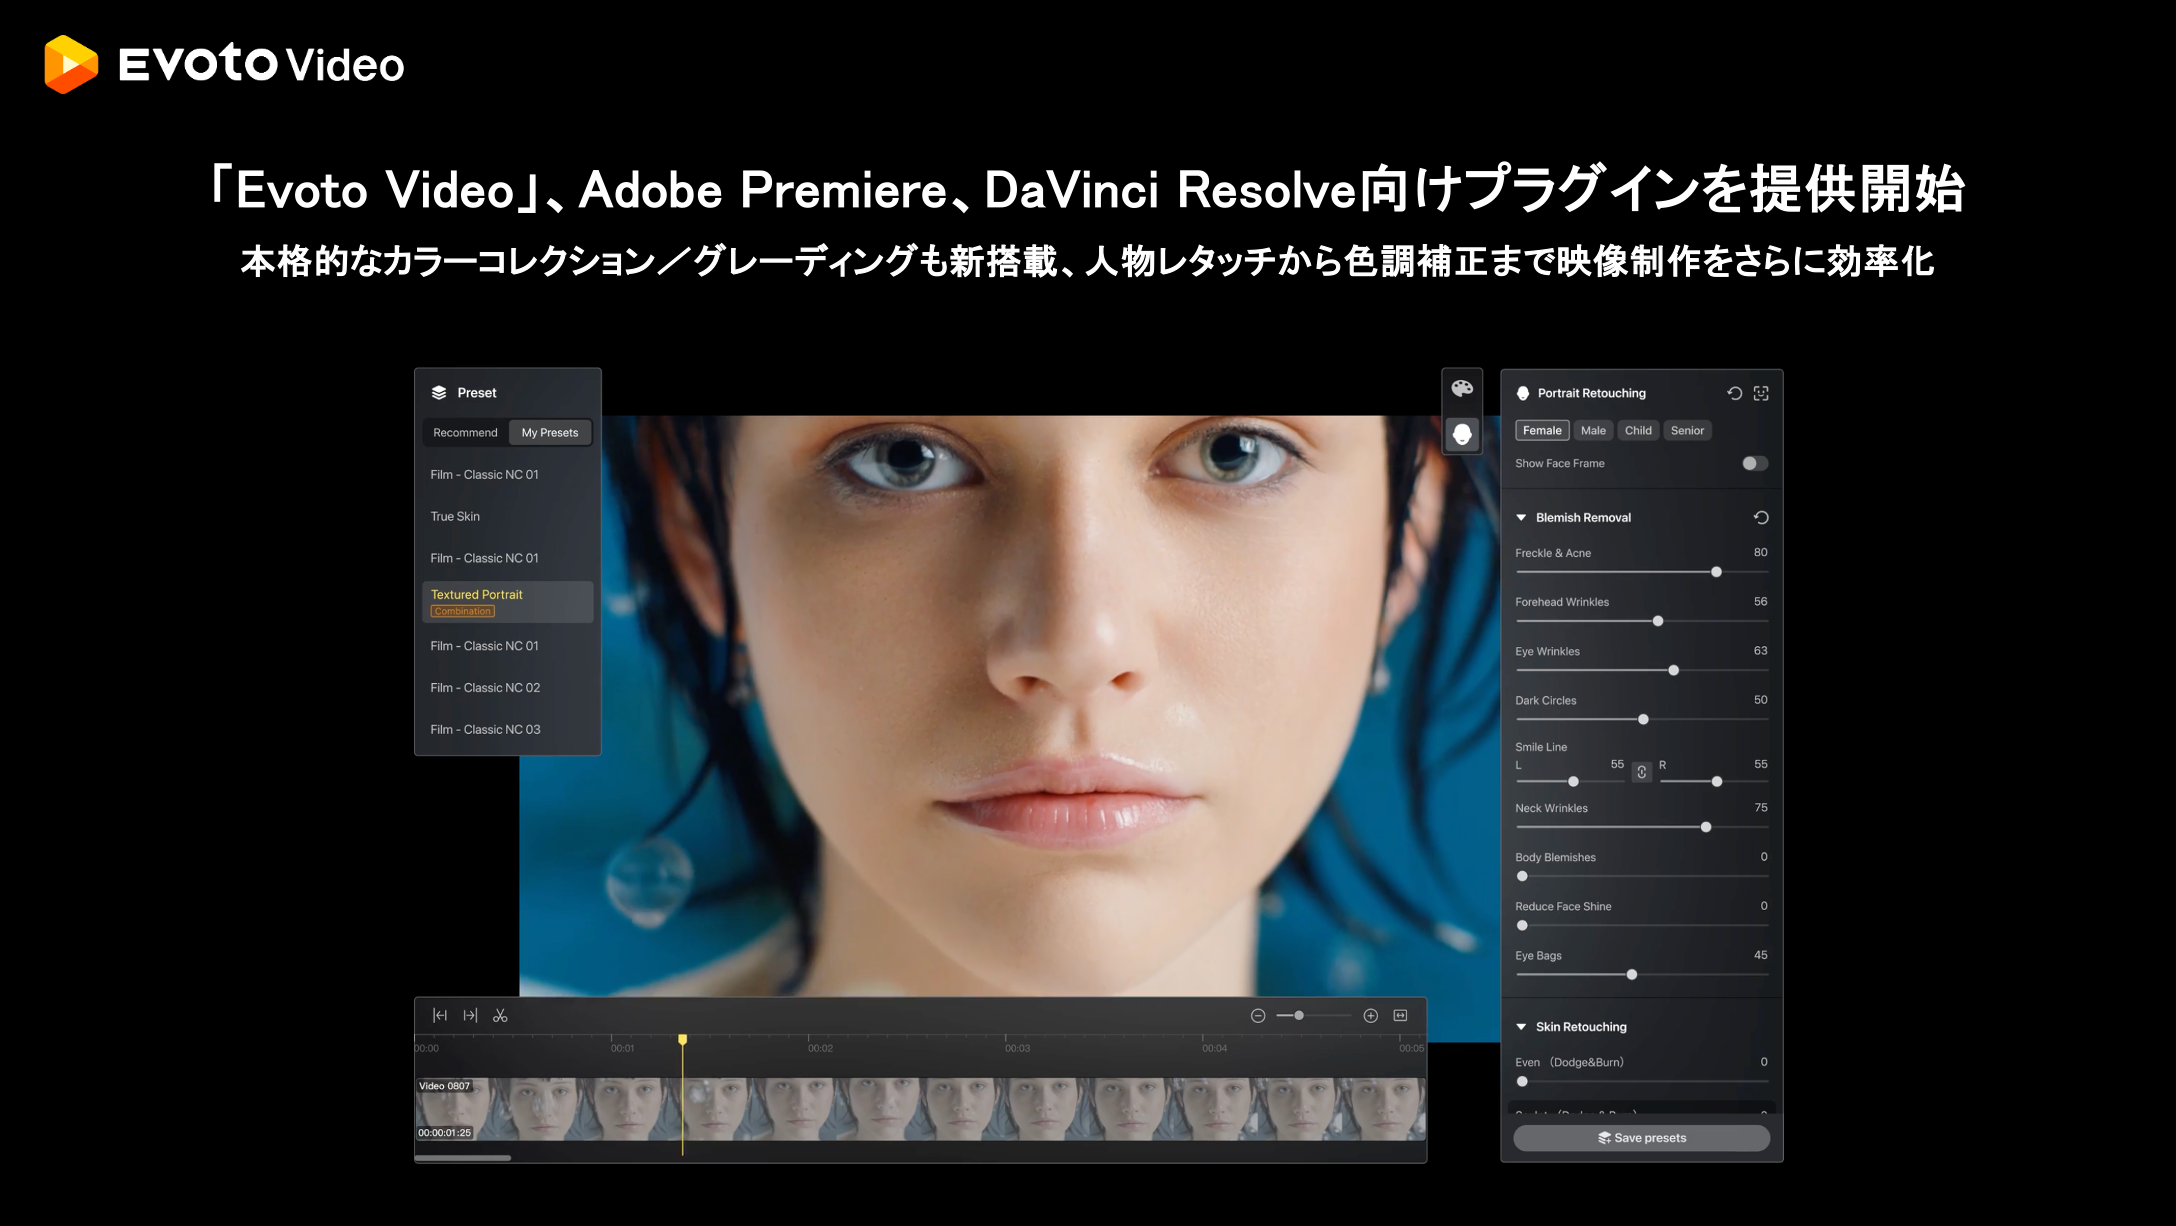Open the color palette tool icon
The image size is (2176, 1226).
(1462, 389)
